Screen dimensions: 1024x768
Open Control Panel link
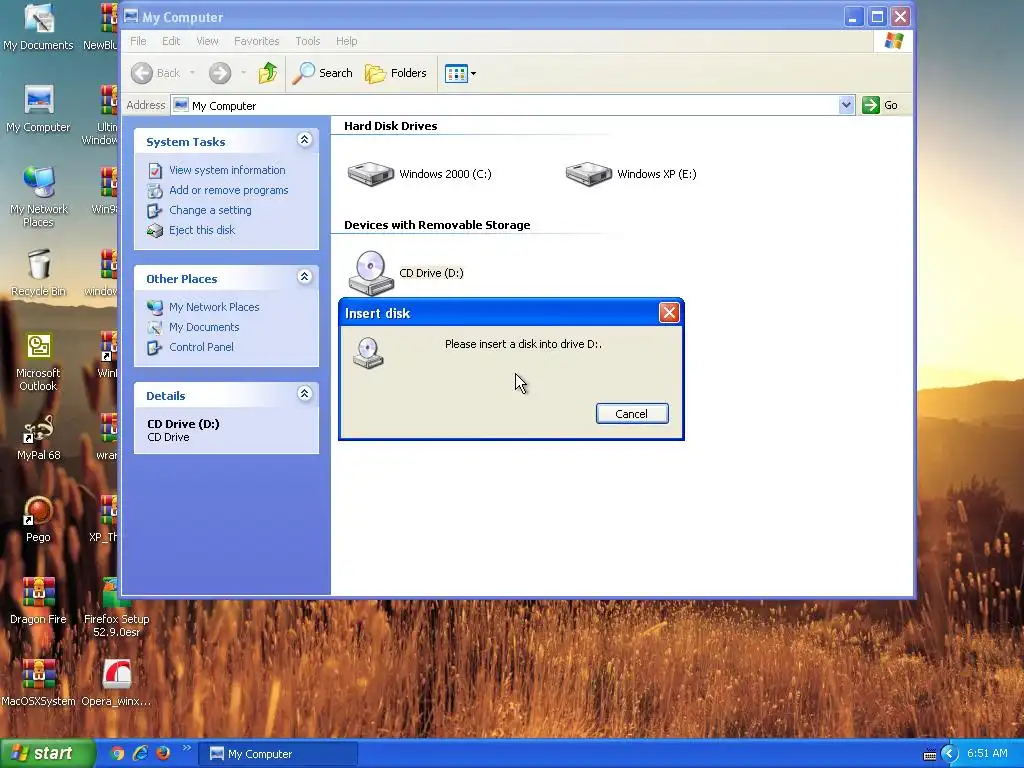tap(201, 347)
